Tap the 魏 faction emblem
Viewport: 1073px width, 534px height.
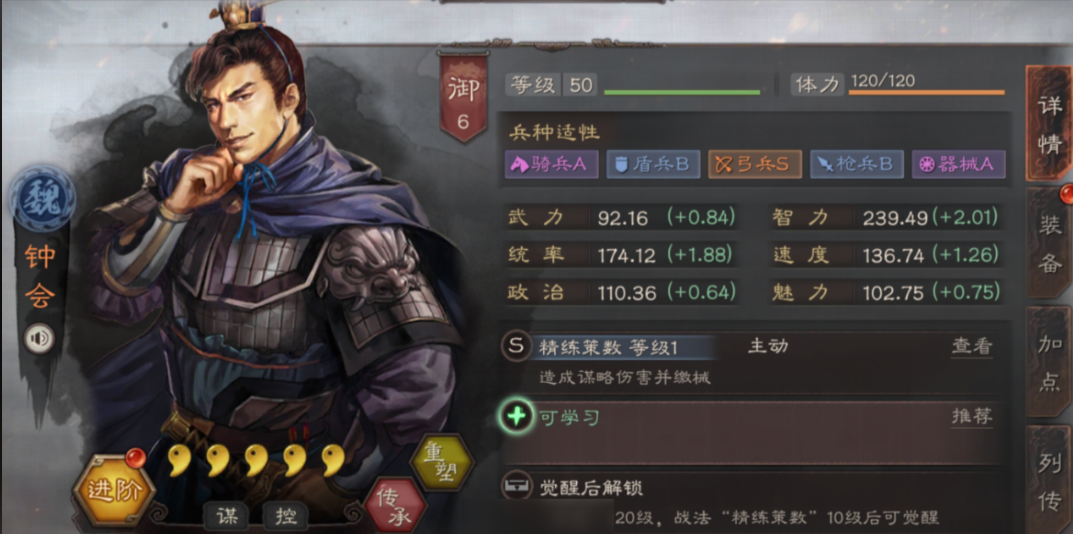tap(42, 199)
